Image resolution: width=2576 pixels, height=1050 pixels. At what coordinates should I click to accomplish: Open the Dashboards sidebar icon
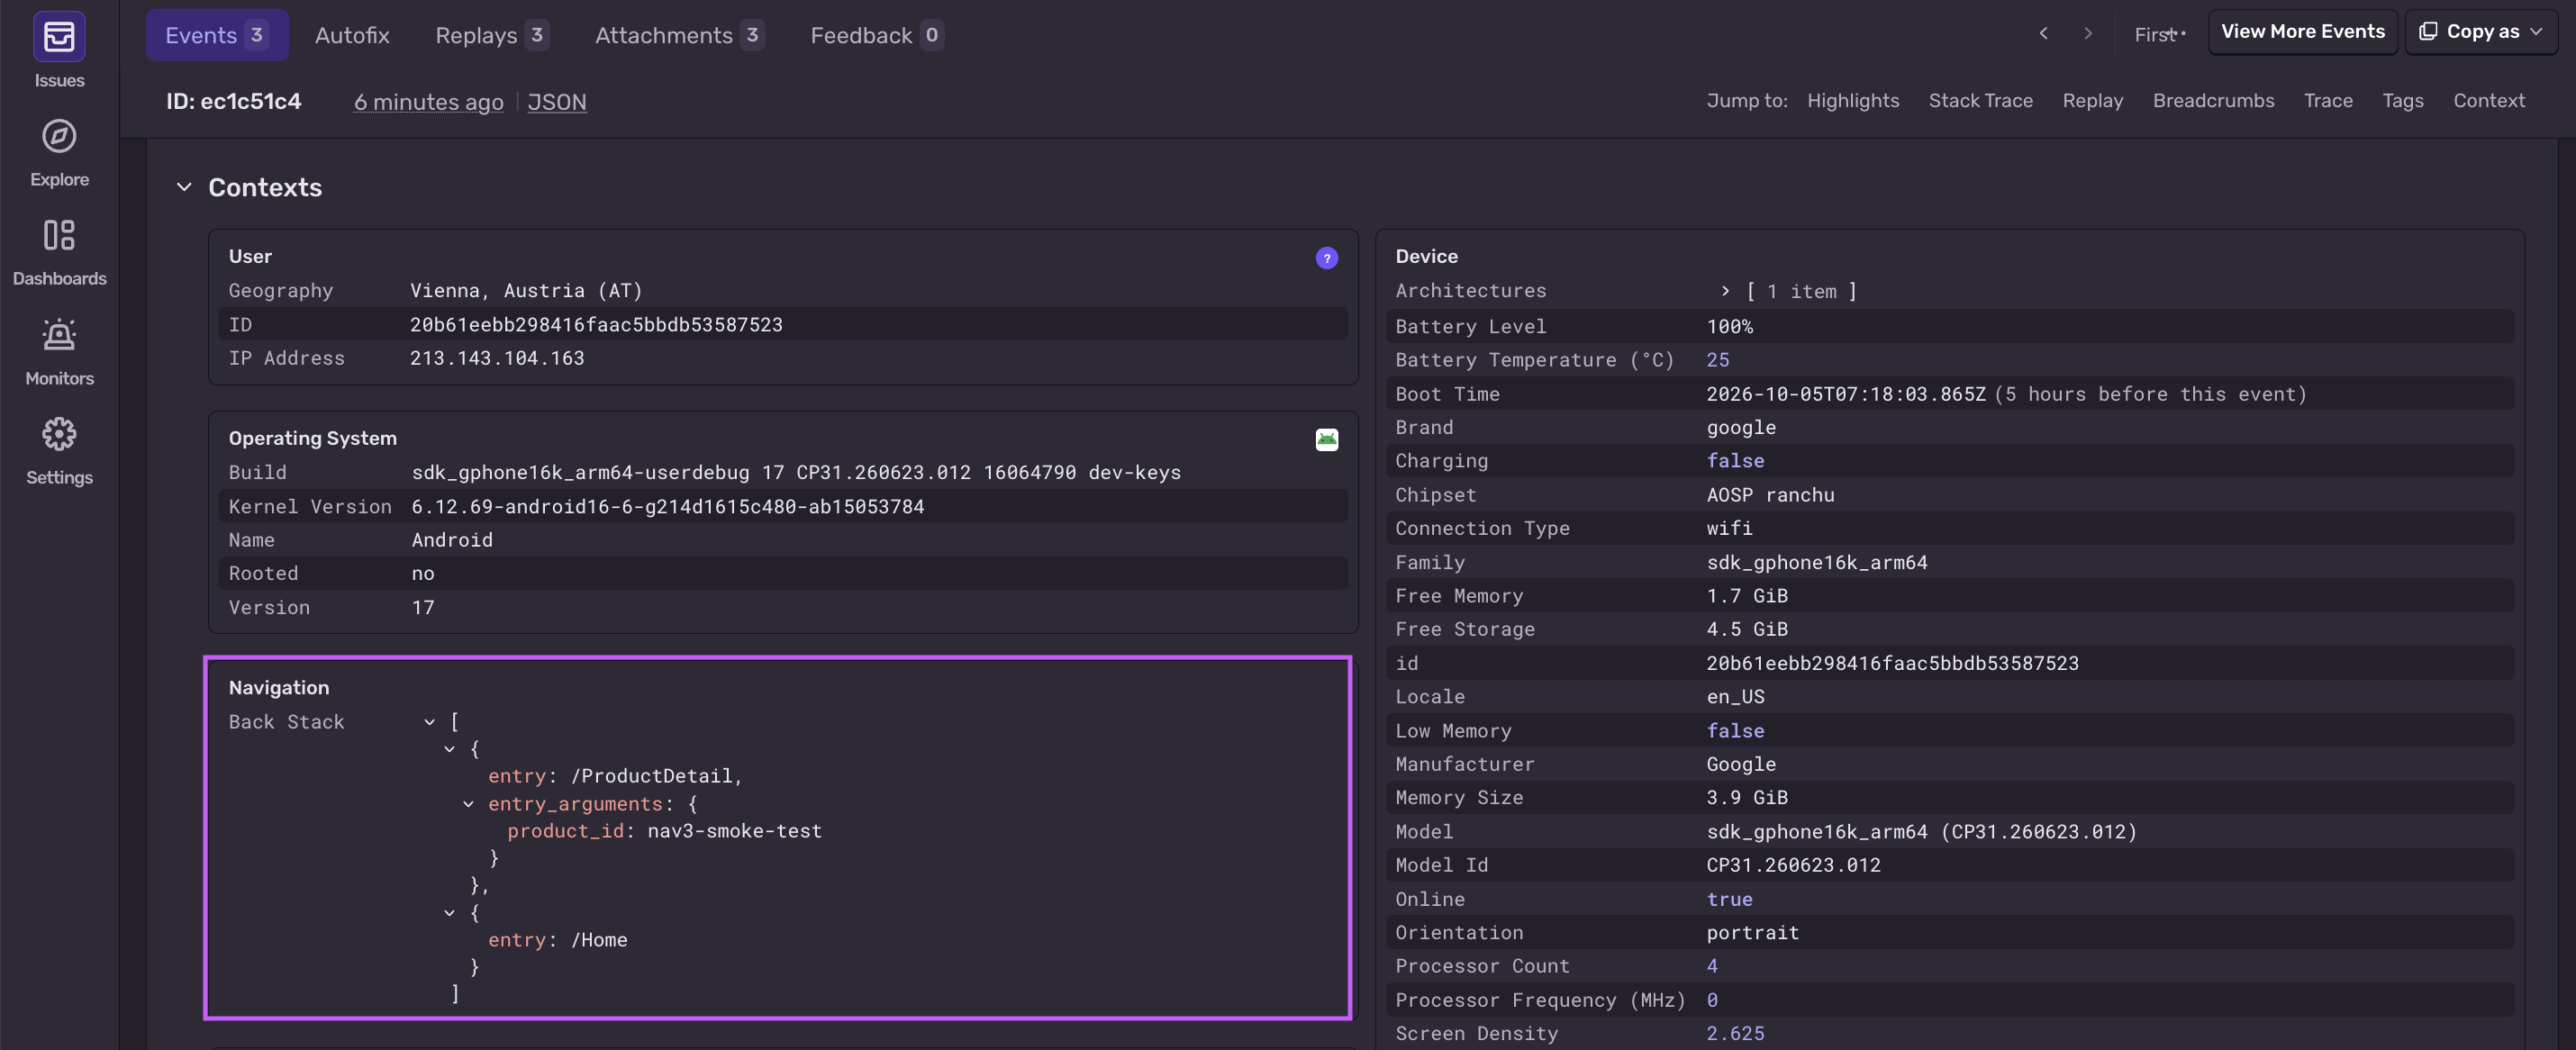(59, 235)
